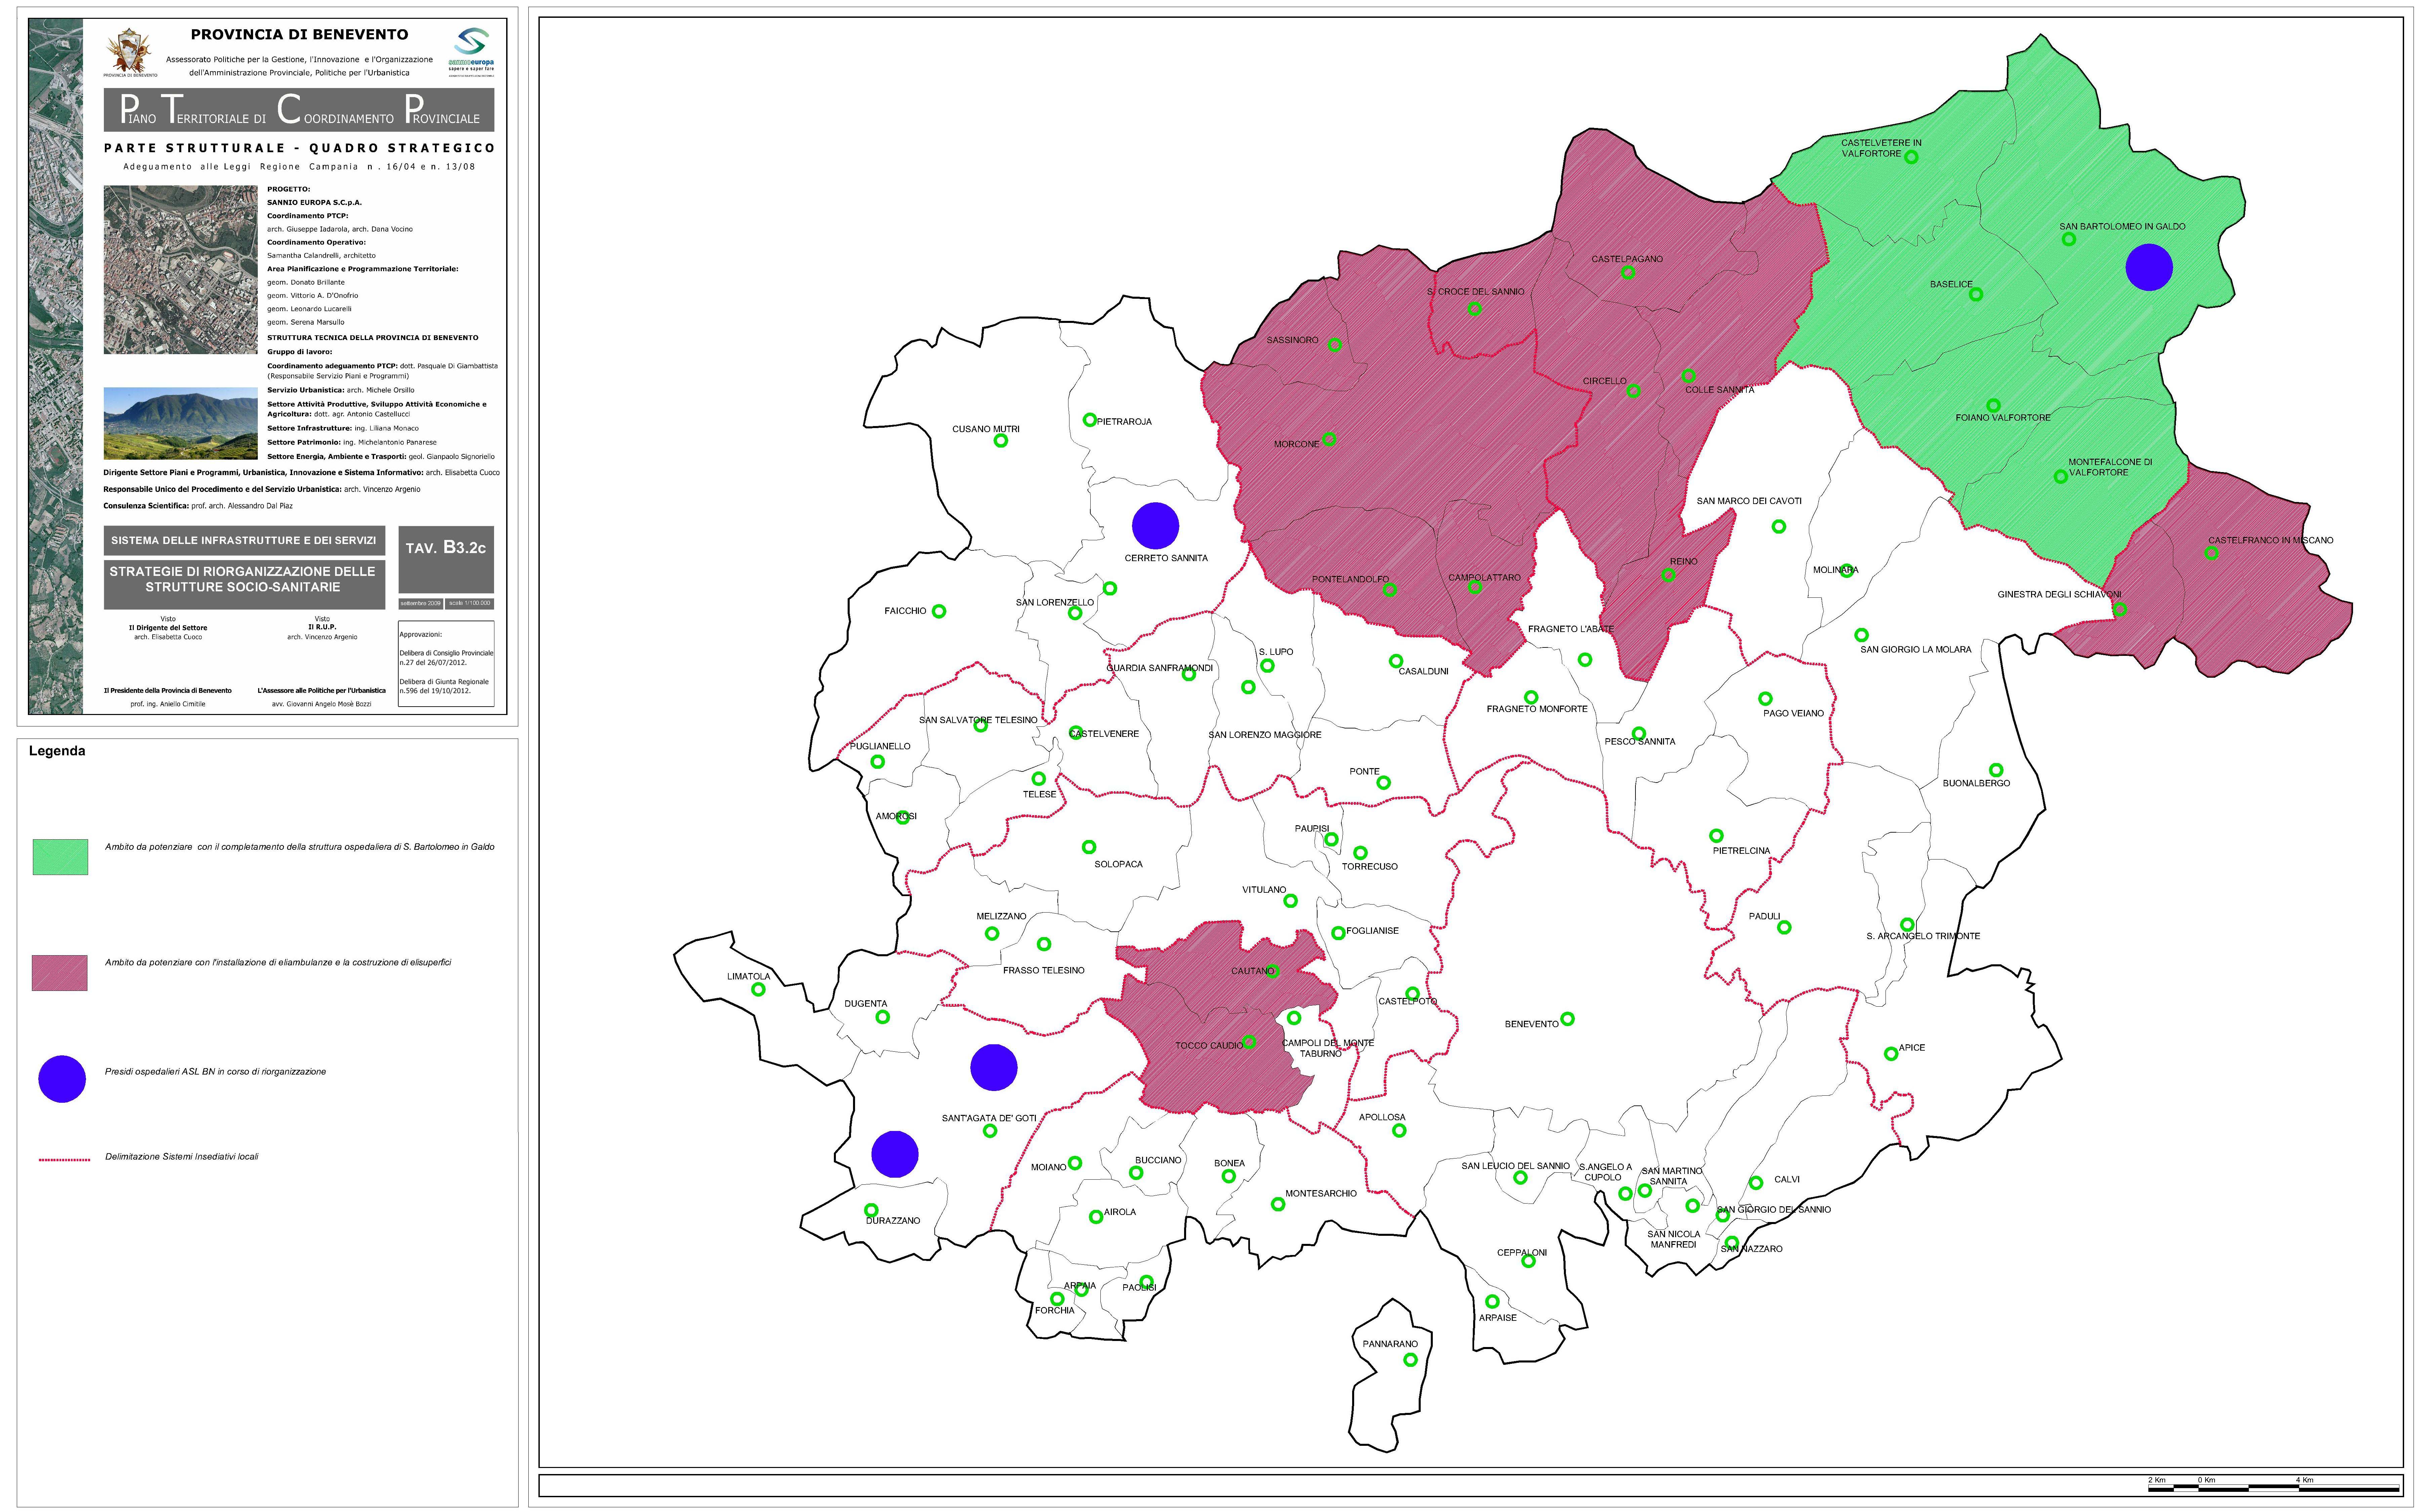Select the Morcone green marker
The height and width of the screenshot is (1512, 2429).
coord(1329,439)
